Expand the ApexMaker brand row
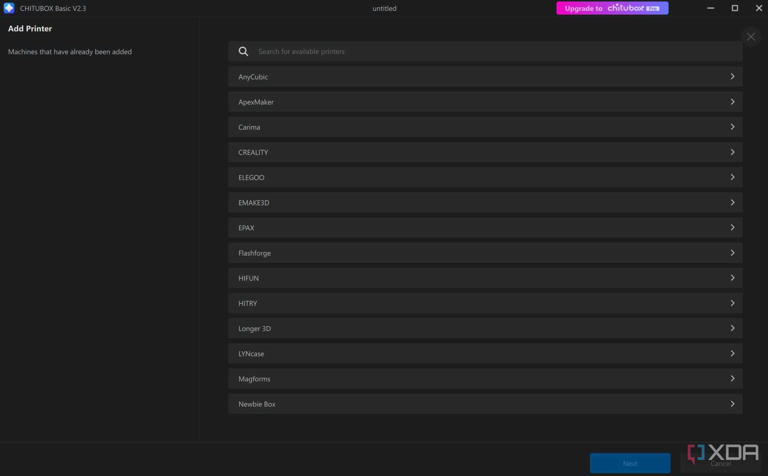 pos(485,102)
